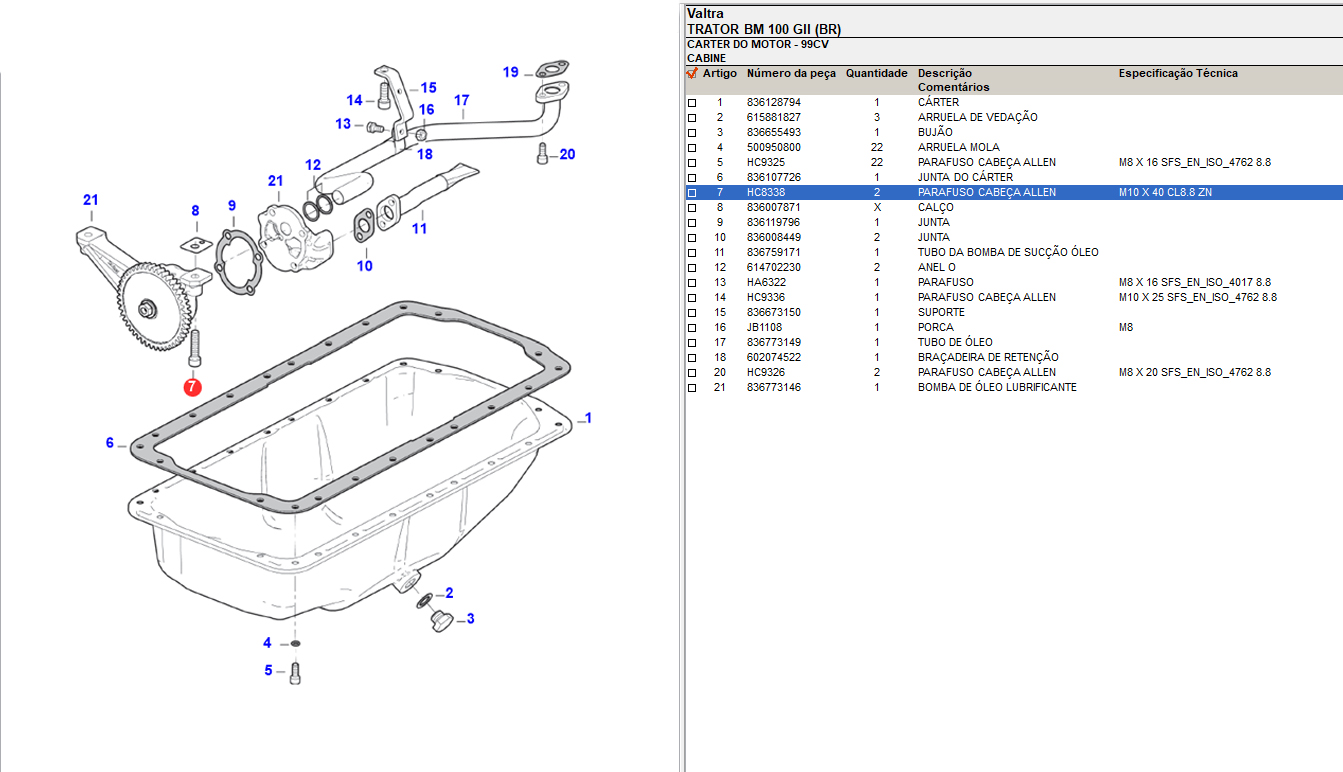The width and height of the screenshot is (1343, 772).
Task: Click part number 836759171 in the list
Action: point(773,253)
